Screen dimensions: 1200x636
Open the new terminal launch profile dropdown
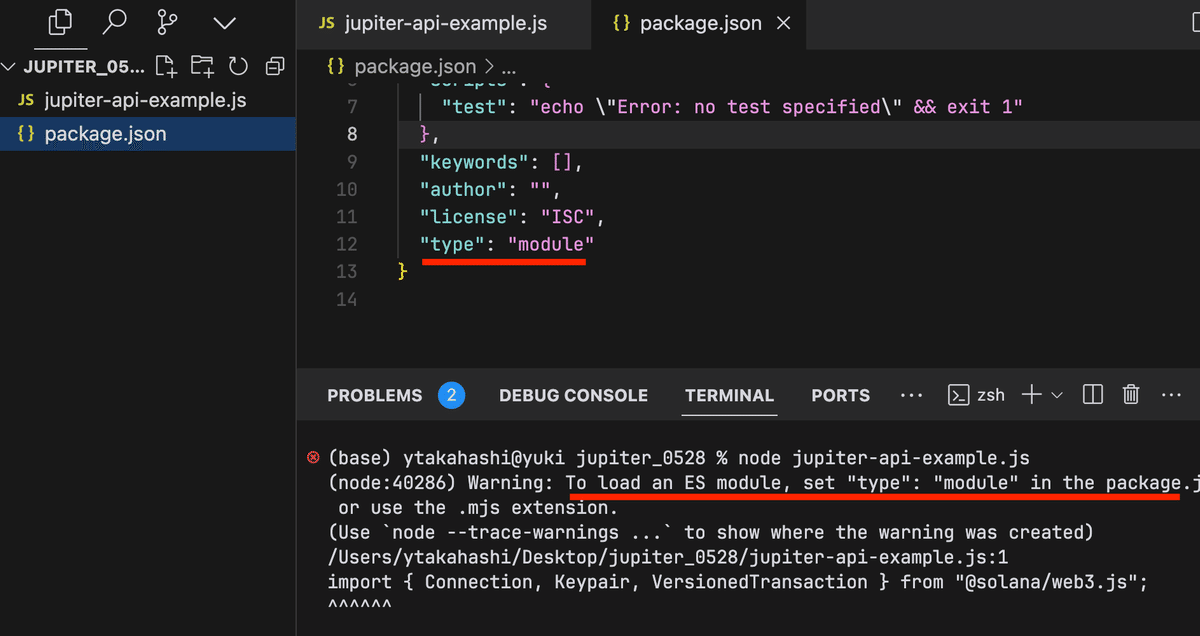click(x=1057, y=395)
